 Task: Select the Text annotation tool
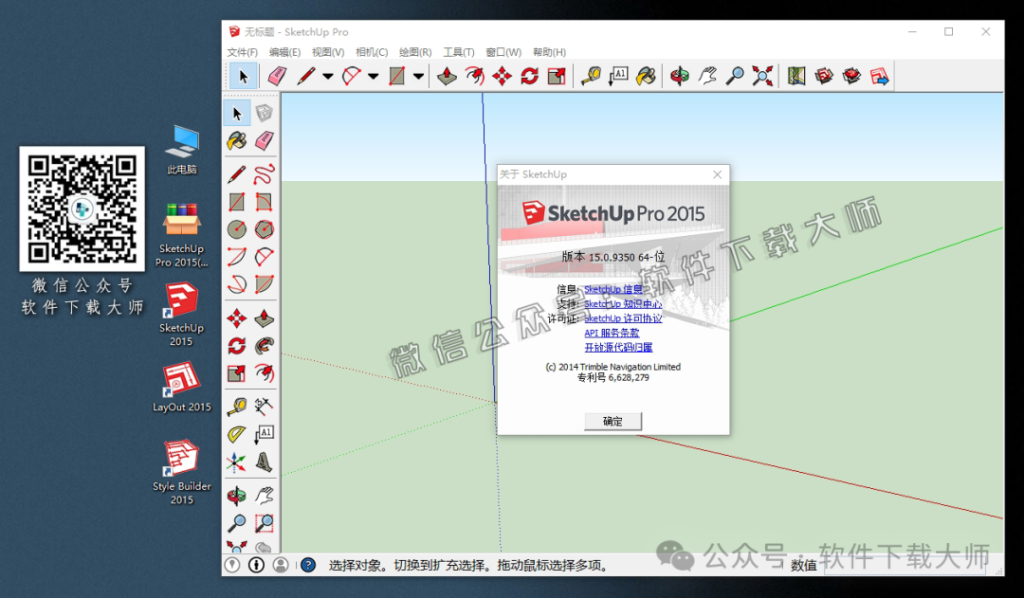pyautogui.click(x=618, y=75)
